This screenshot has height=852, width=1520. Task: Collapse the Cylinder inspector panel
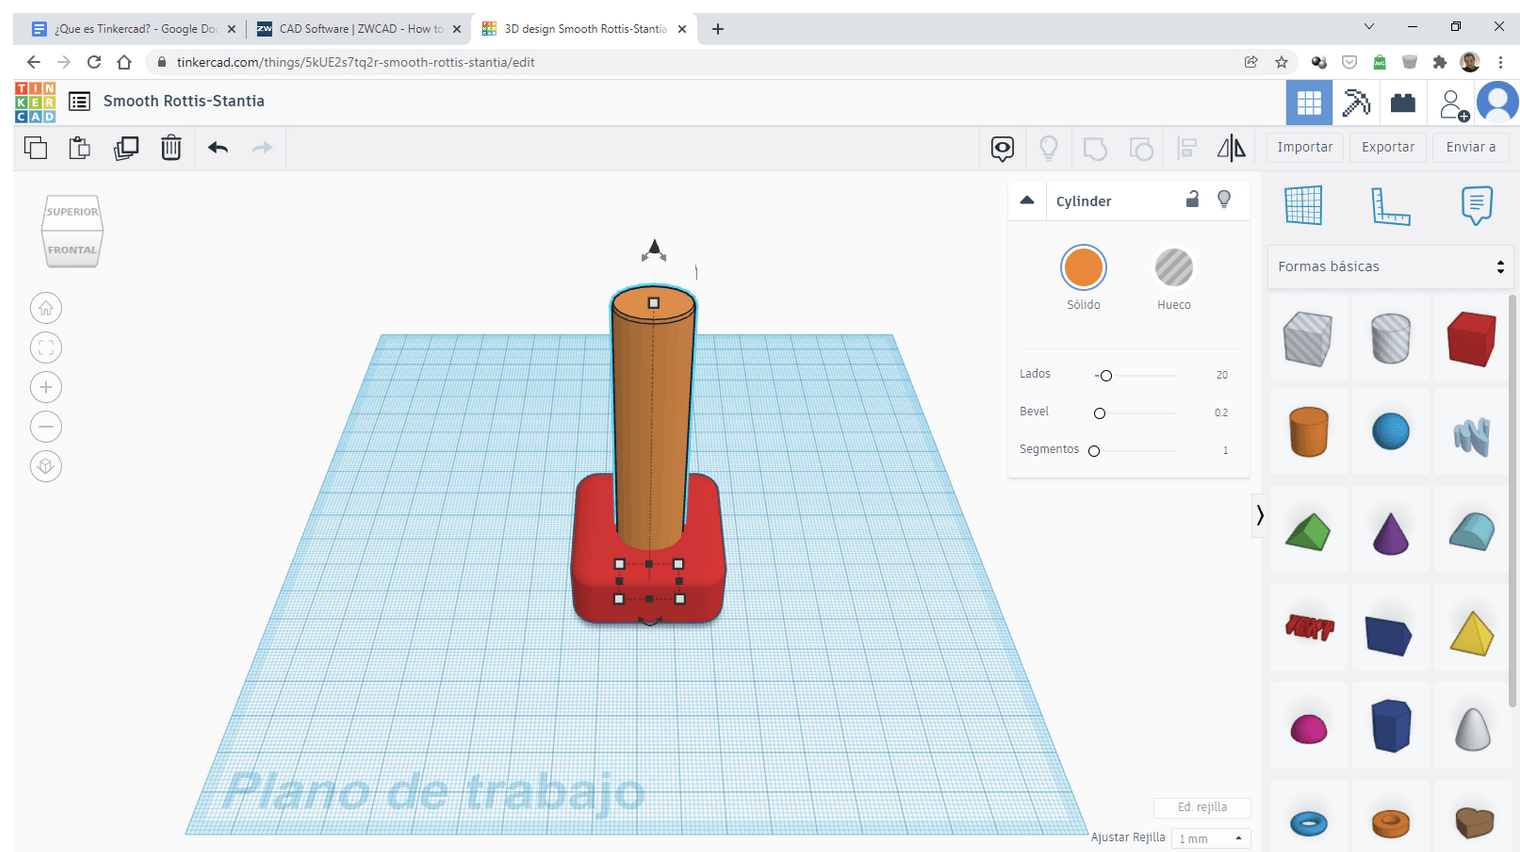coord(1027,200)
